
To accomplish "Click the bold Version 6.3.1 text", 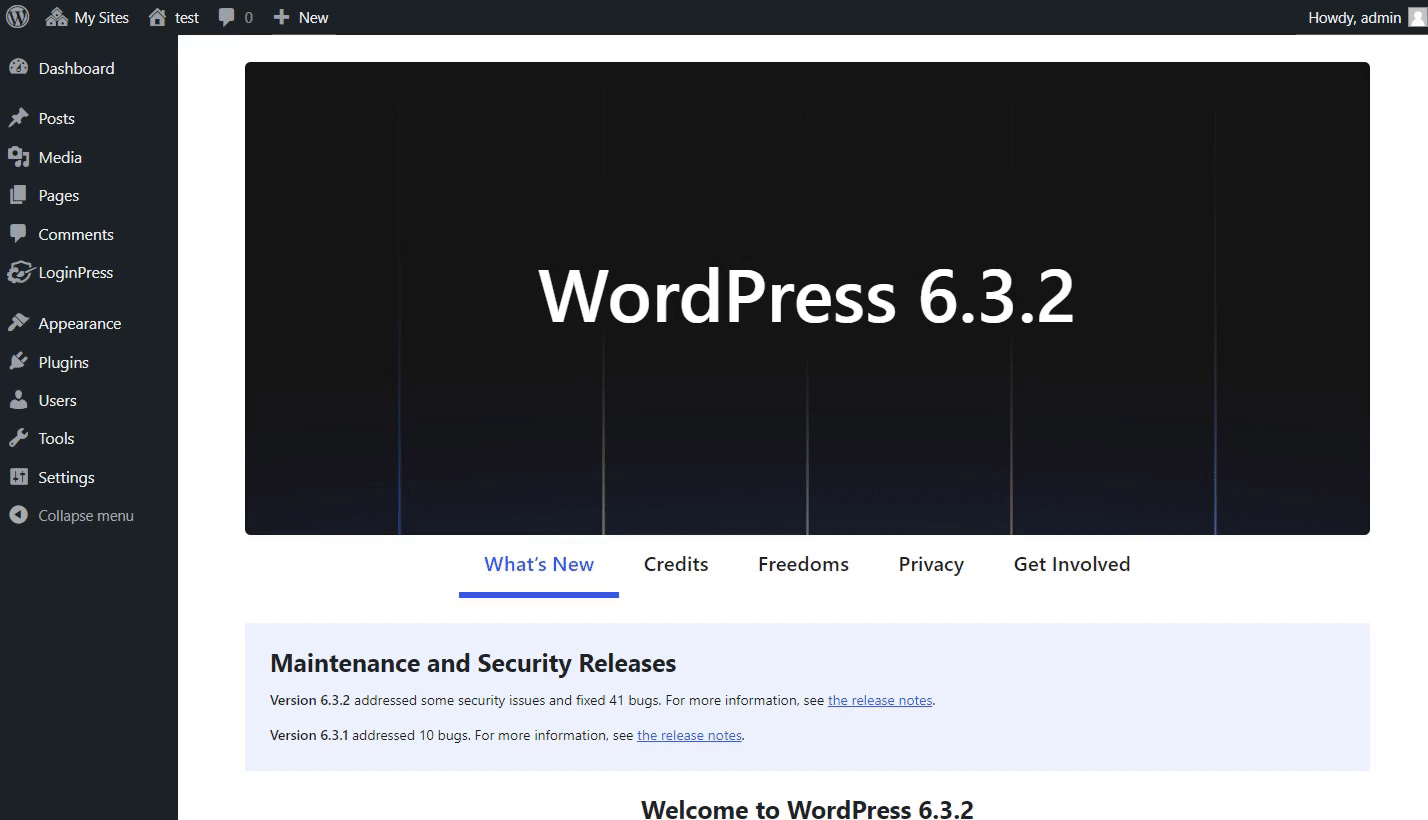I will pos(309,735).
